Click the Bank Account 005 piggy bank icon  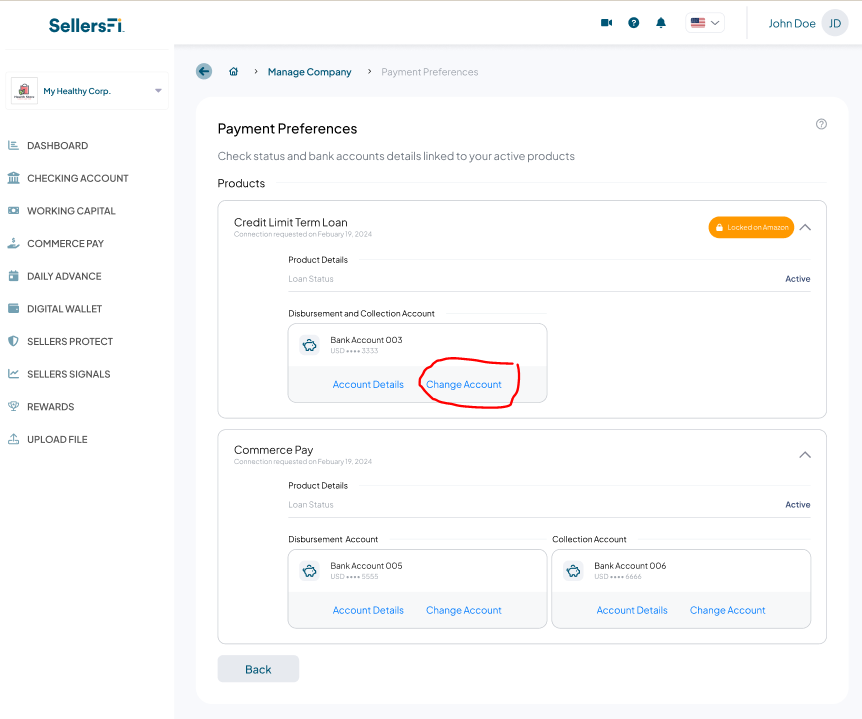pos(310,571)
